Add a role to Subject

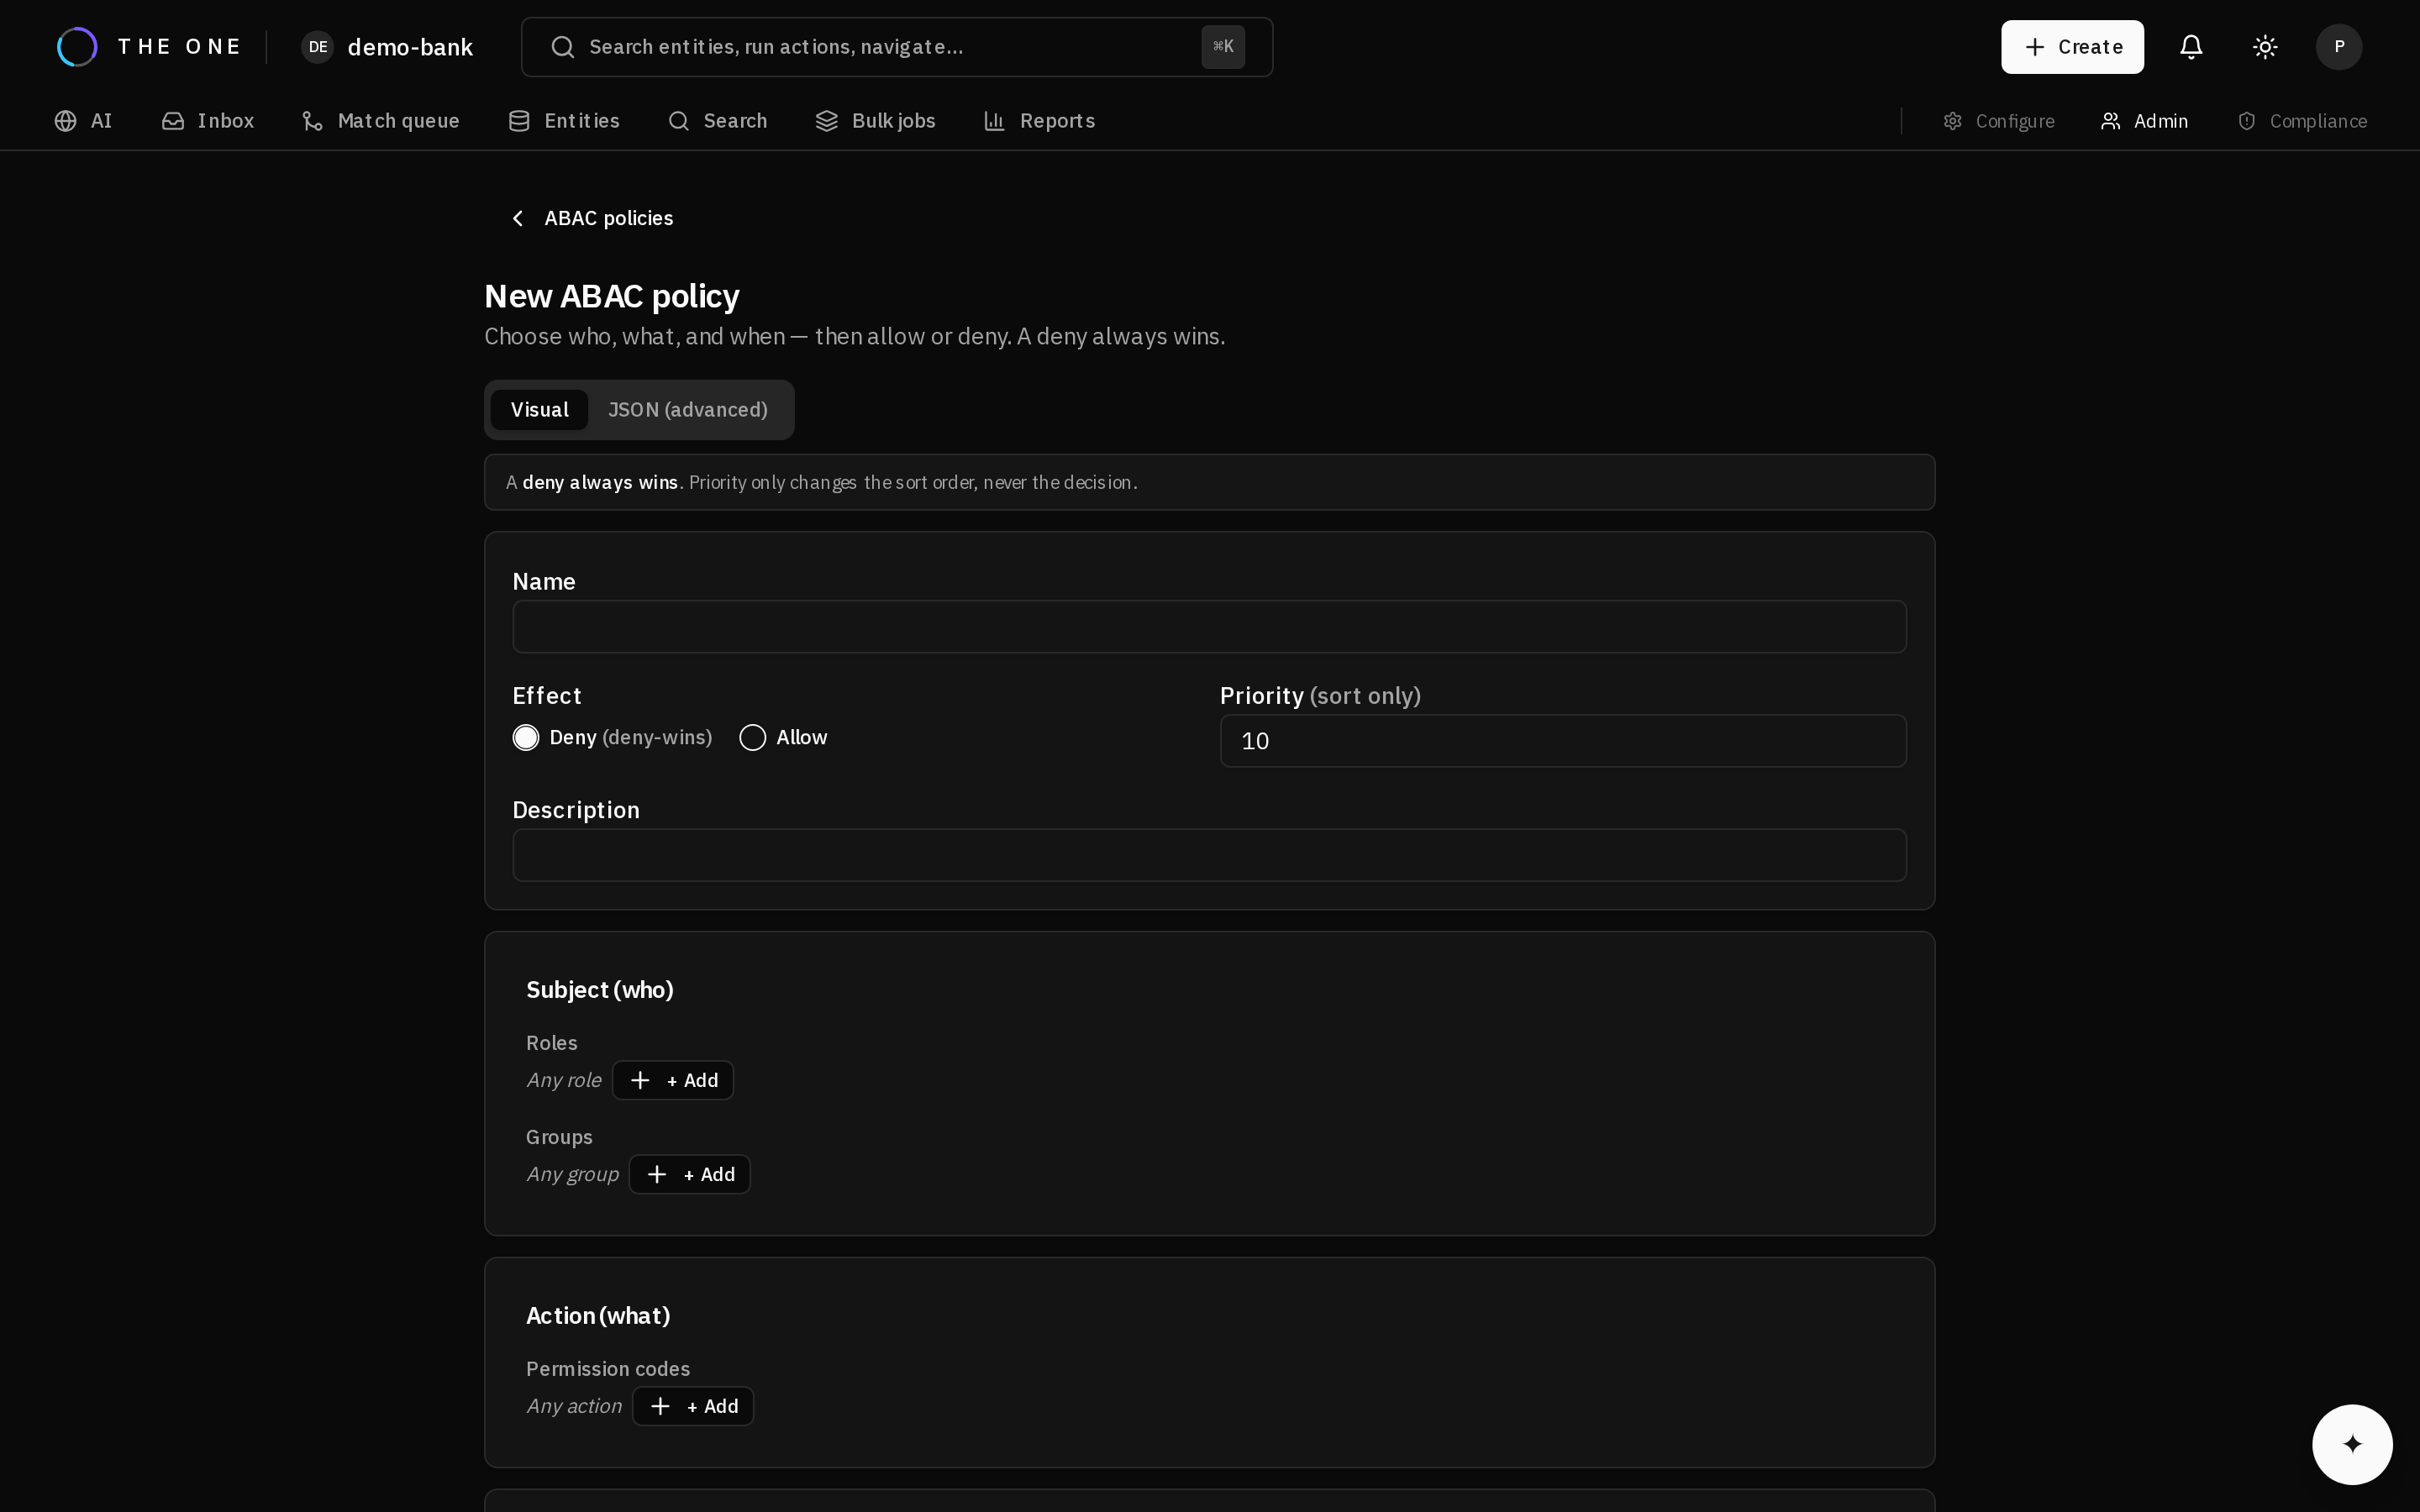(x=673, y=1080)
